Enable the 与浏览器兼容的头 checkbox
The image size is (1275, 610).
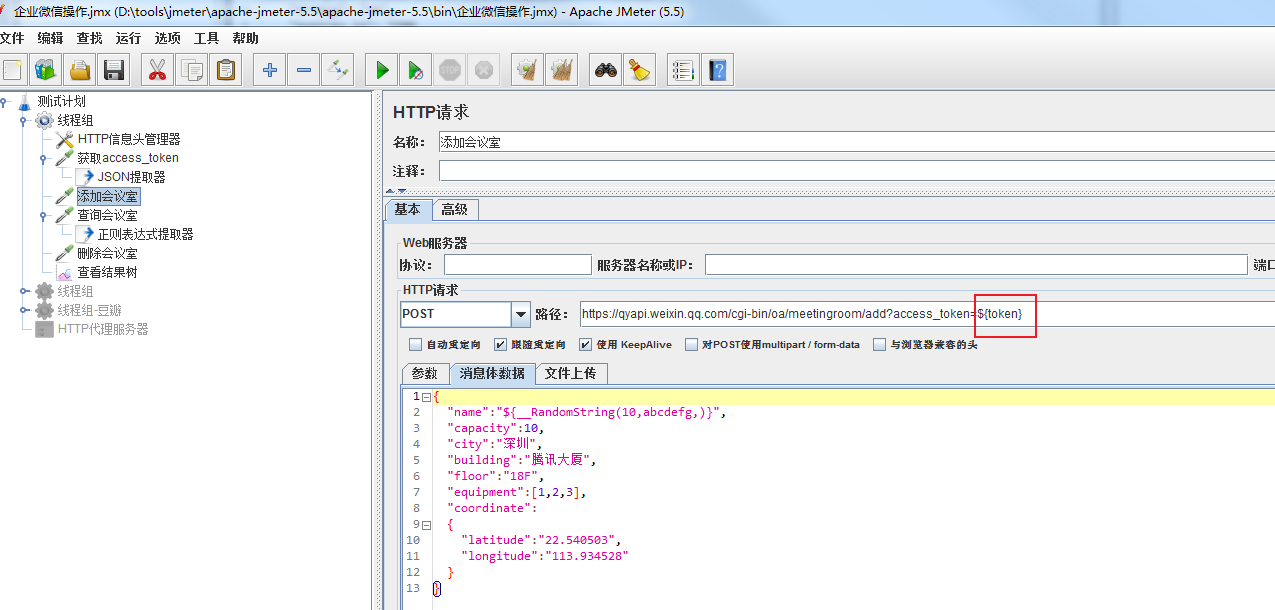point(879,345)
